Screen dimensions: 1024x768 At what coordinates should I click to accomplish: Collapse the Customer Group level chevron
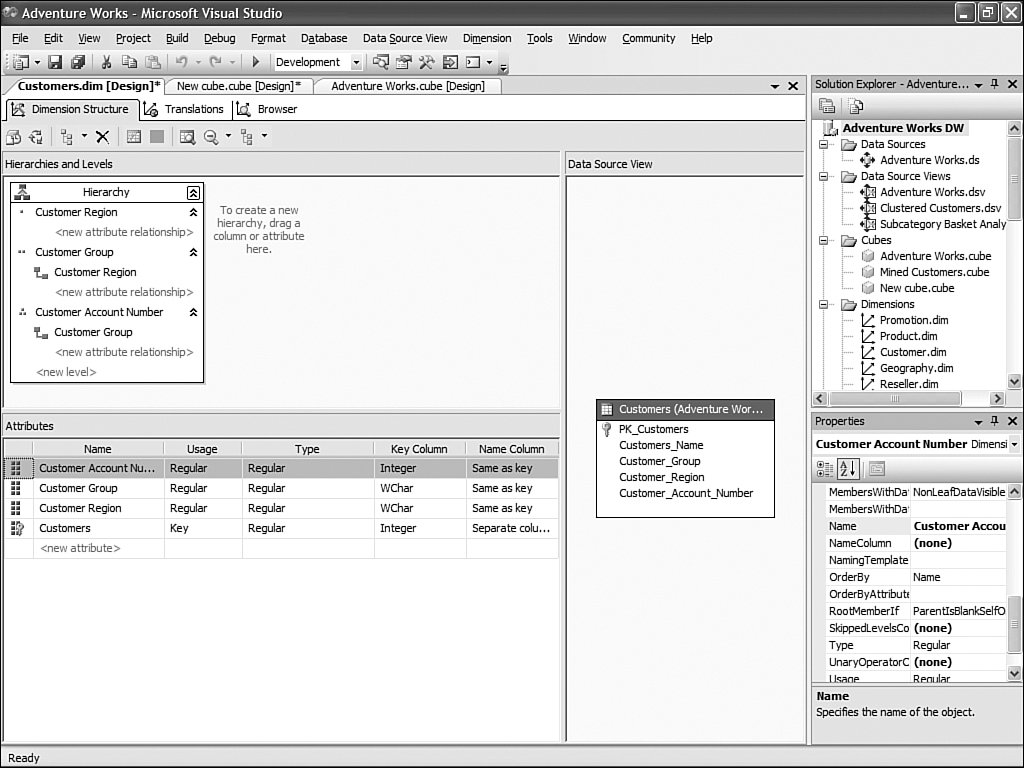[193, 252]
